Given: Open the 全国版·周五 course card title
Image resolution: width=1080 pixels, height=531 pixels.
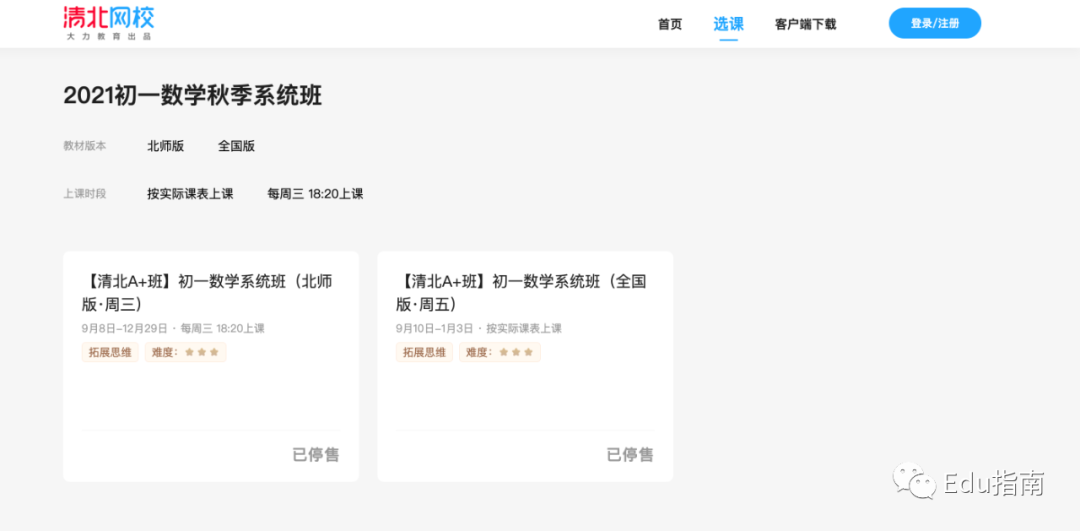Looking at the screenshot, I should click(x=521, y=293).
